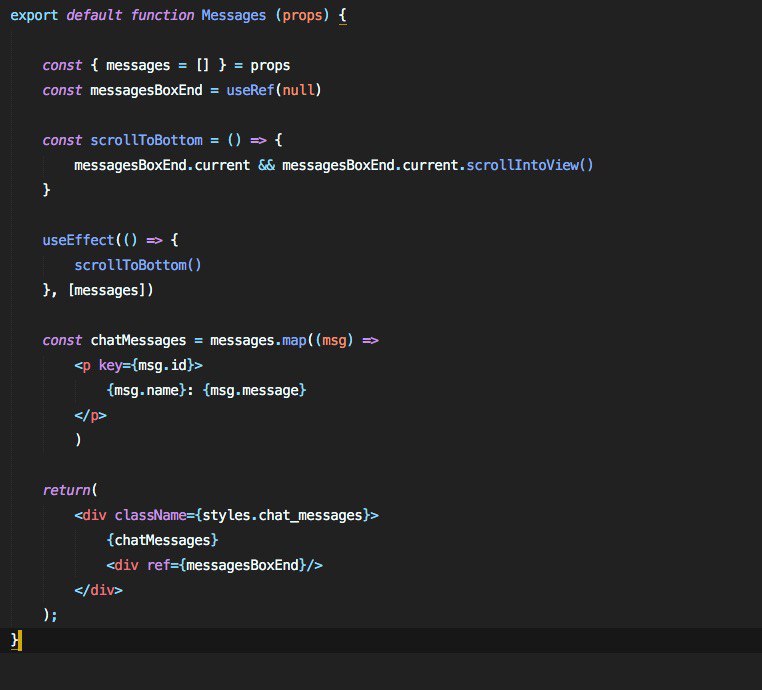The width and height of the screenshot is (762, 690).
Task: Click useRef in the messagesBoxEnd declaration
Action: click(250, 90)
